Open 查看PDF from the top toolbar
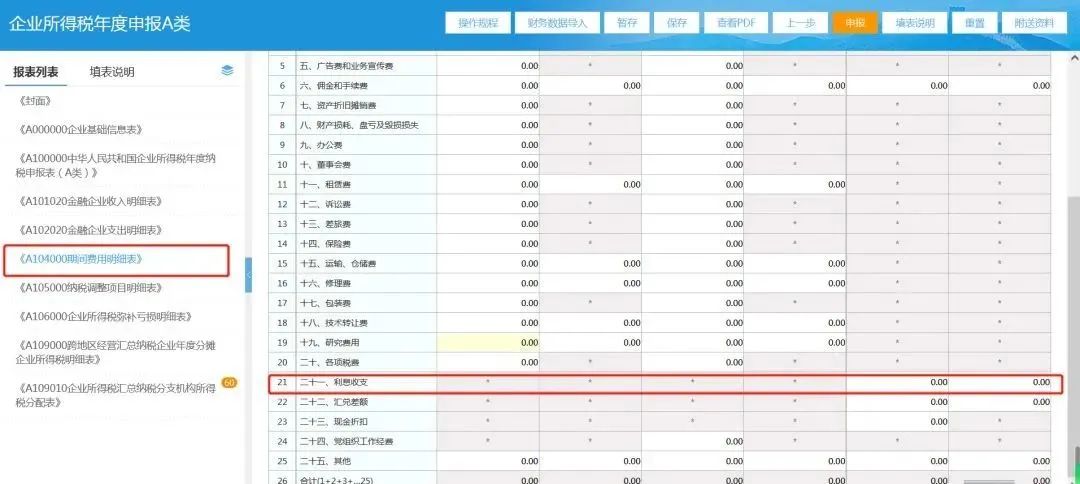Viewport: 1080px width, 484px height. (736, 23)
